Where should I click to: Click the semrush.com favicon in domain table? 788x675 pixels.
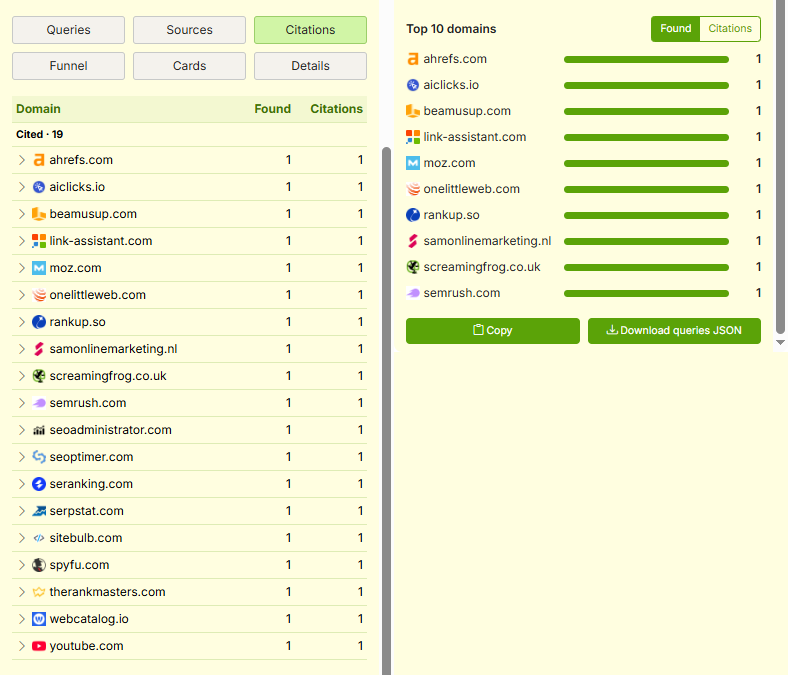pyautogui.click(x=39, y=403)
